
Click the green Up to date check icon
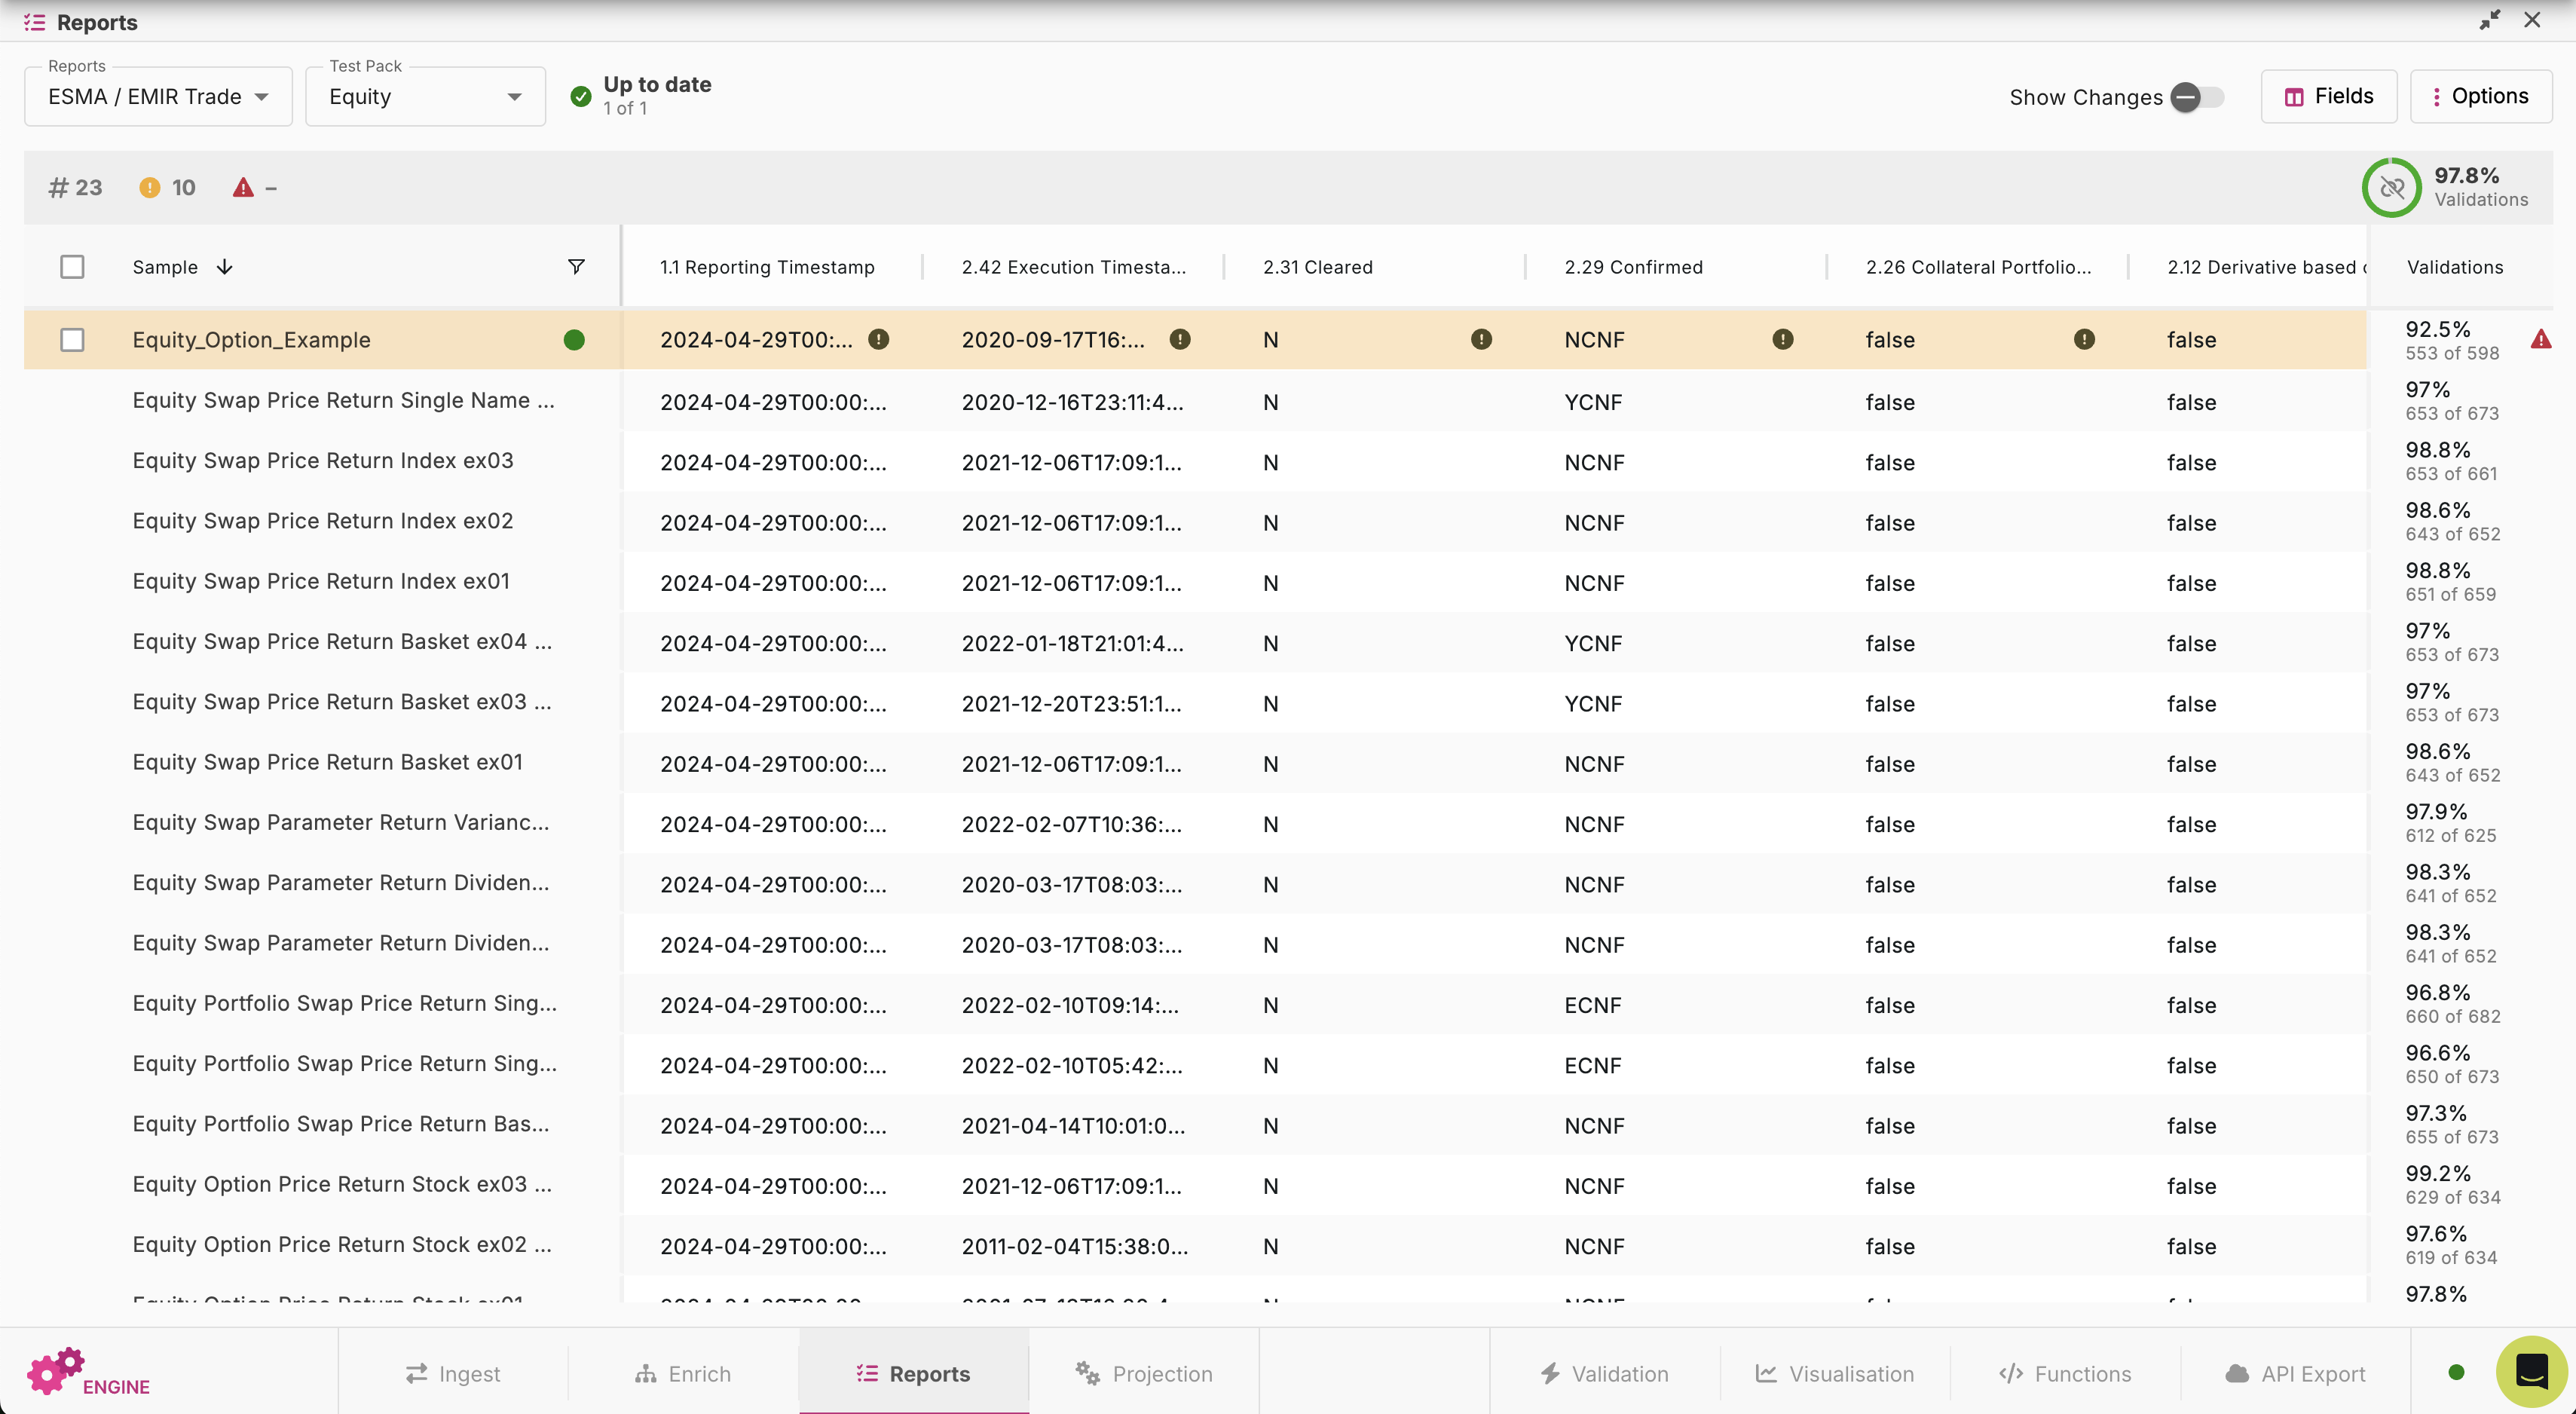coord(580,96)
